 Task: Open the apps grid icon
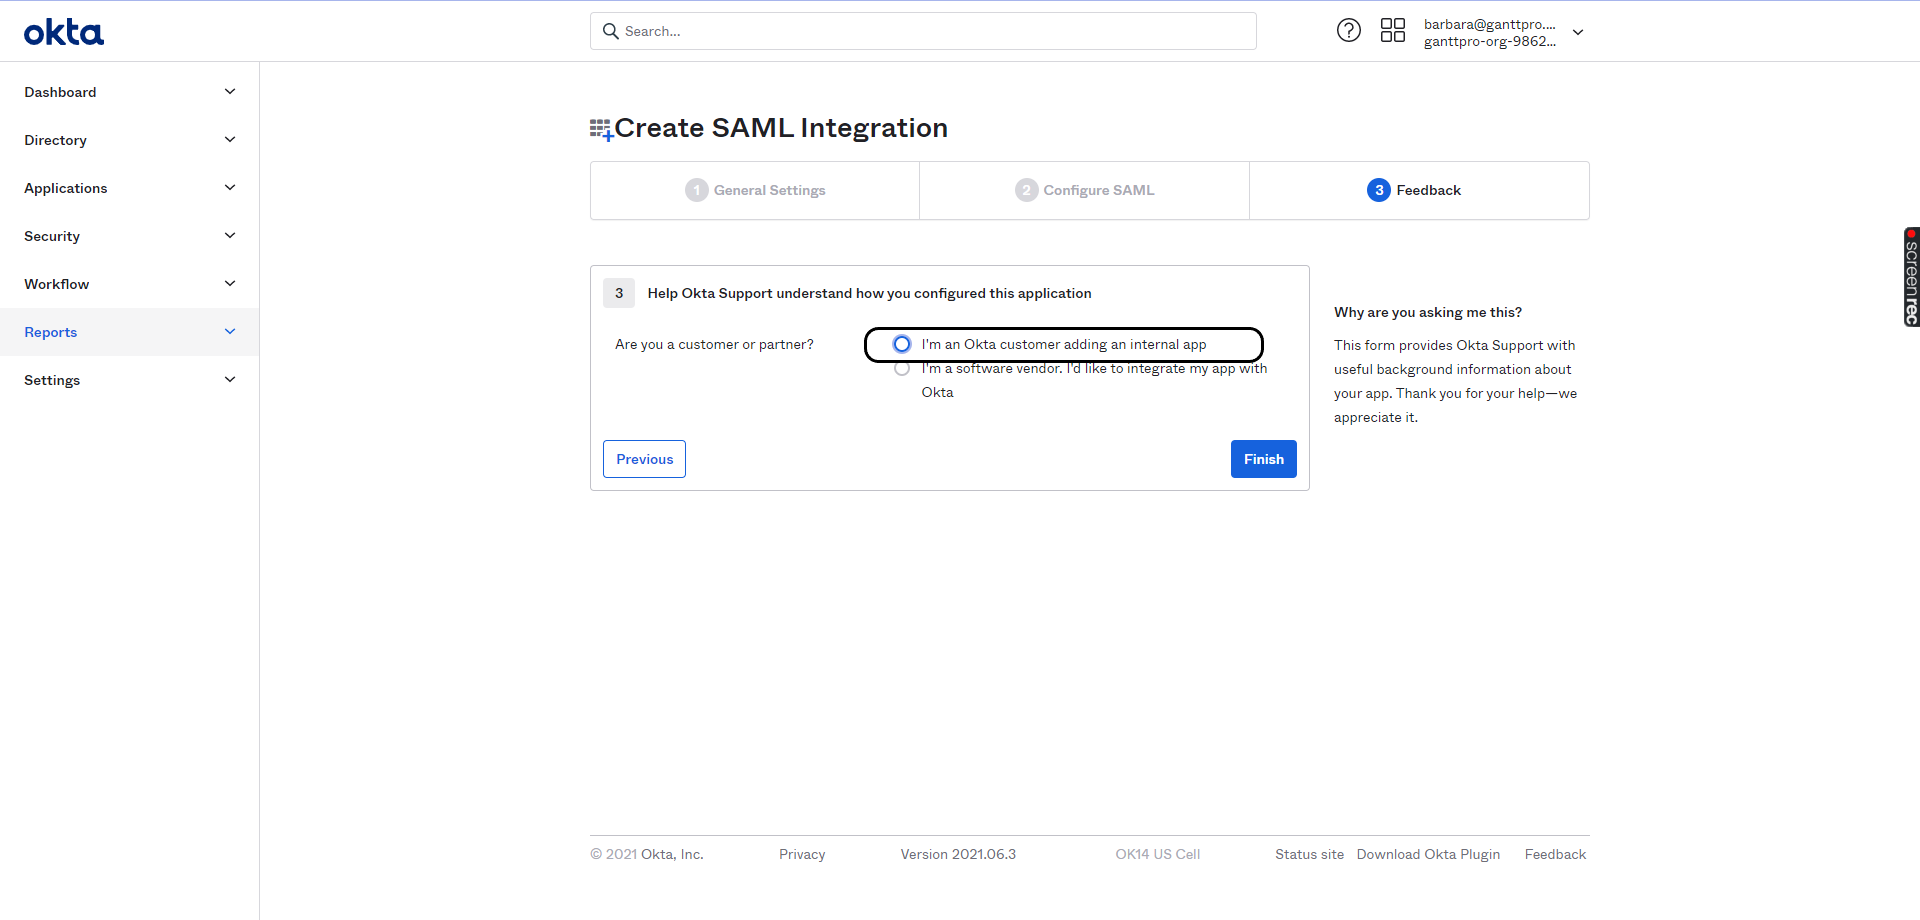1392,30
